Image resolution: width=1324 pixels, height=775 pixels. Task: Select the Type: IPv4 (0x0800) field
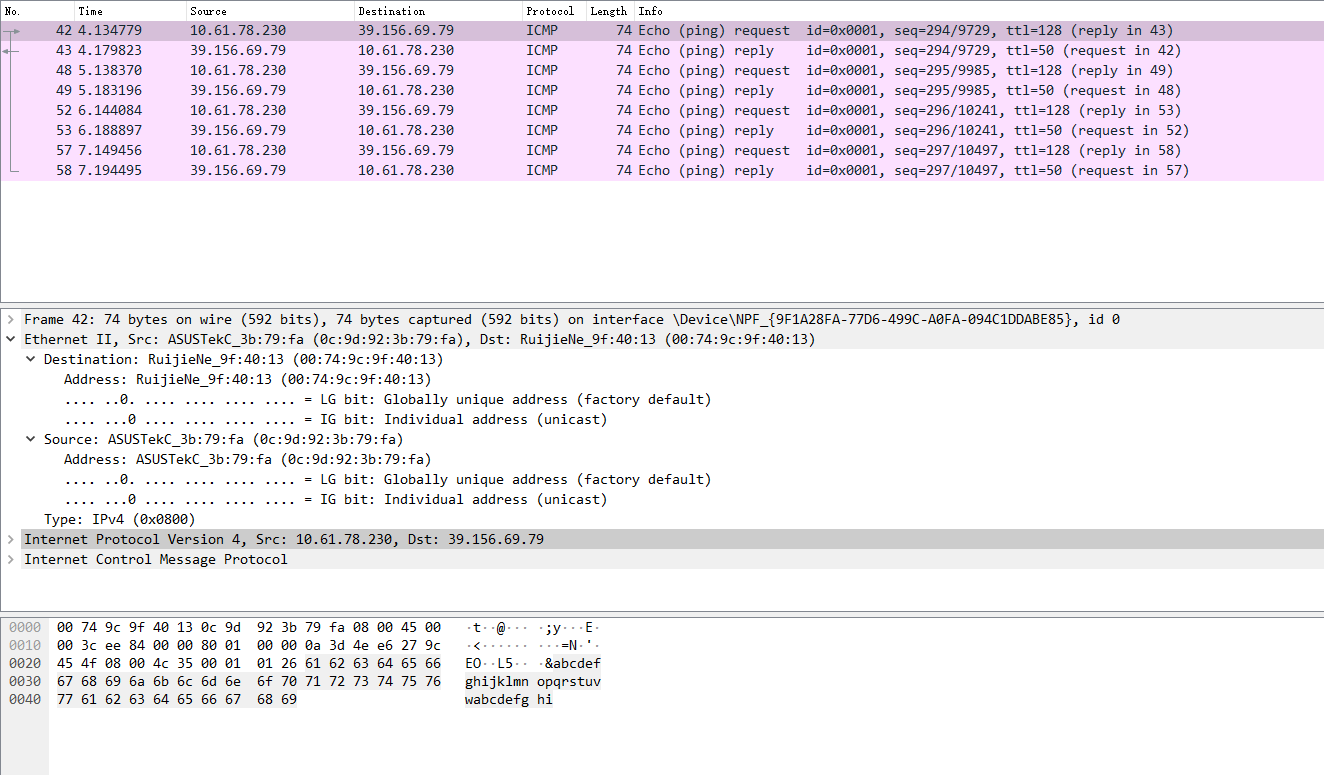coord(120,519)
